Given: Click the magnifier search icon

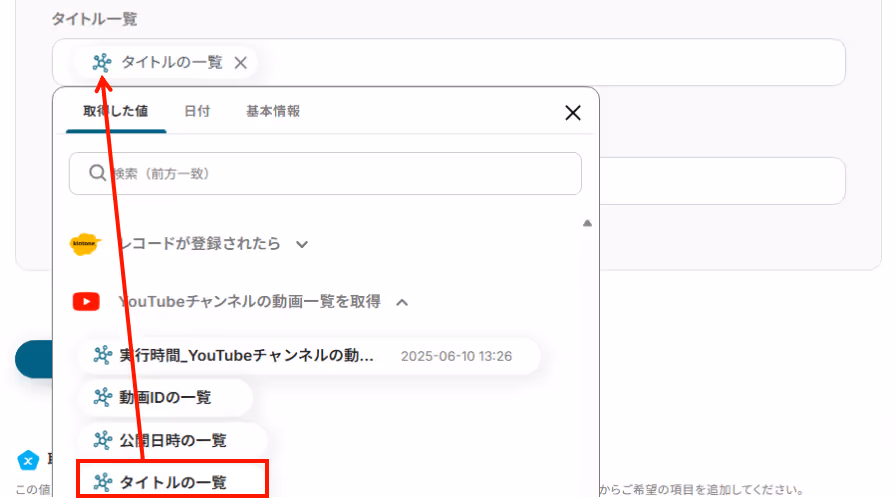Looking at the screenshot, I should pos(97,173).
